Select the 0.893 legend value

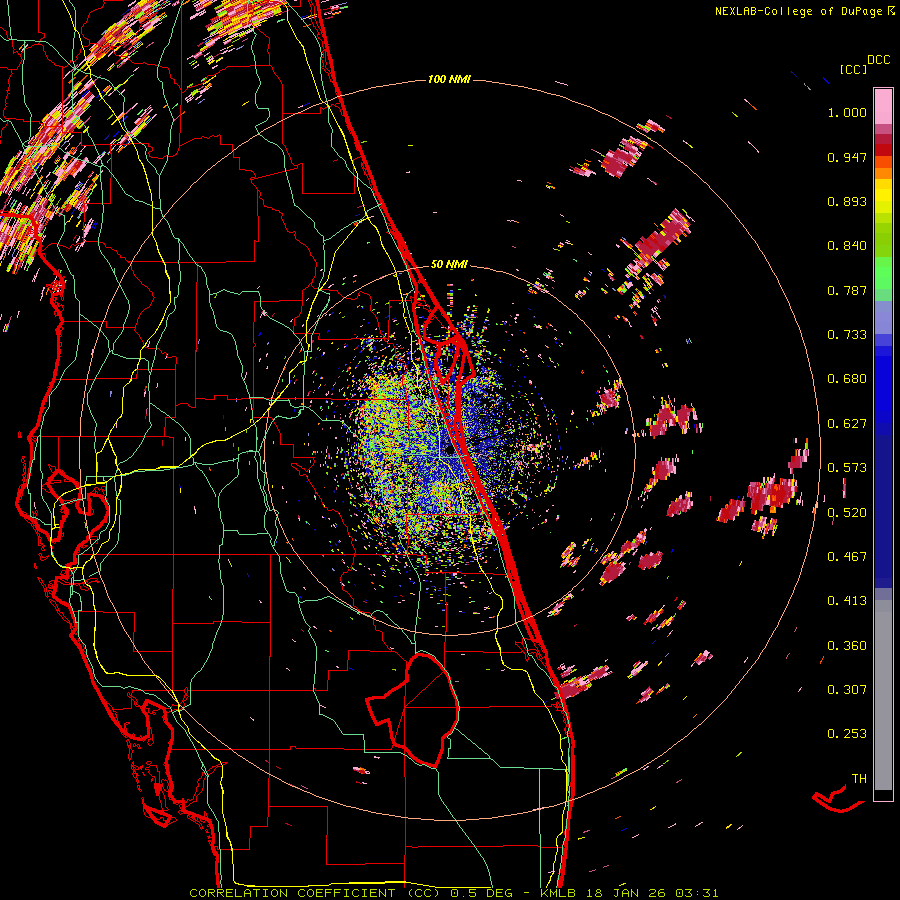(847, 201)
